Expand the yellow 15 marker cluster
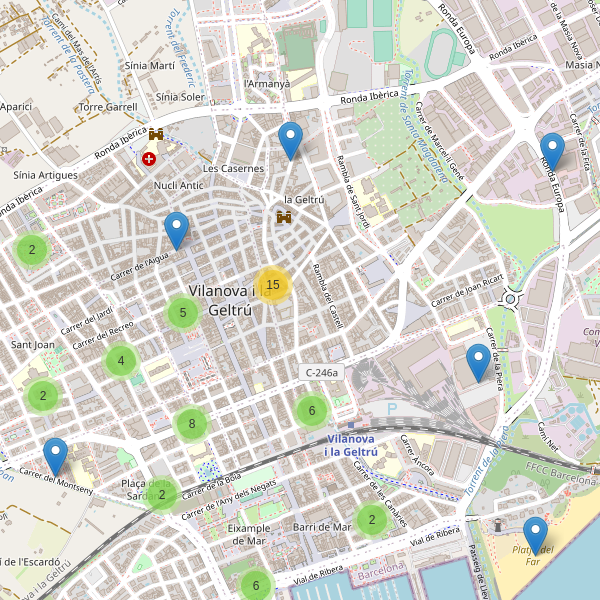Image resolution: width=600 pixels, height=600 pixels. click(x=273, y=285)
